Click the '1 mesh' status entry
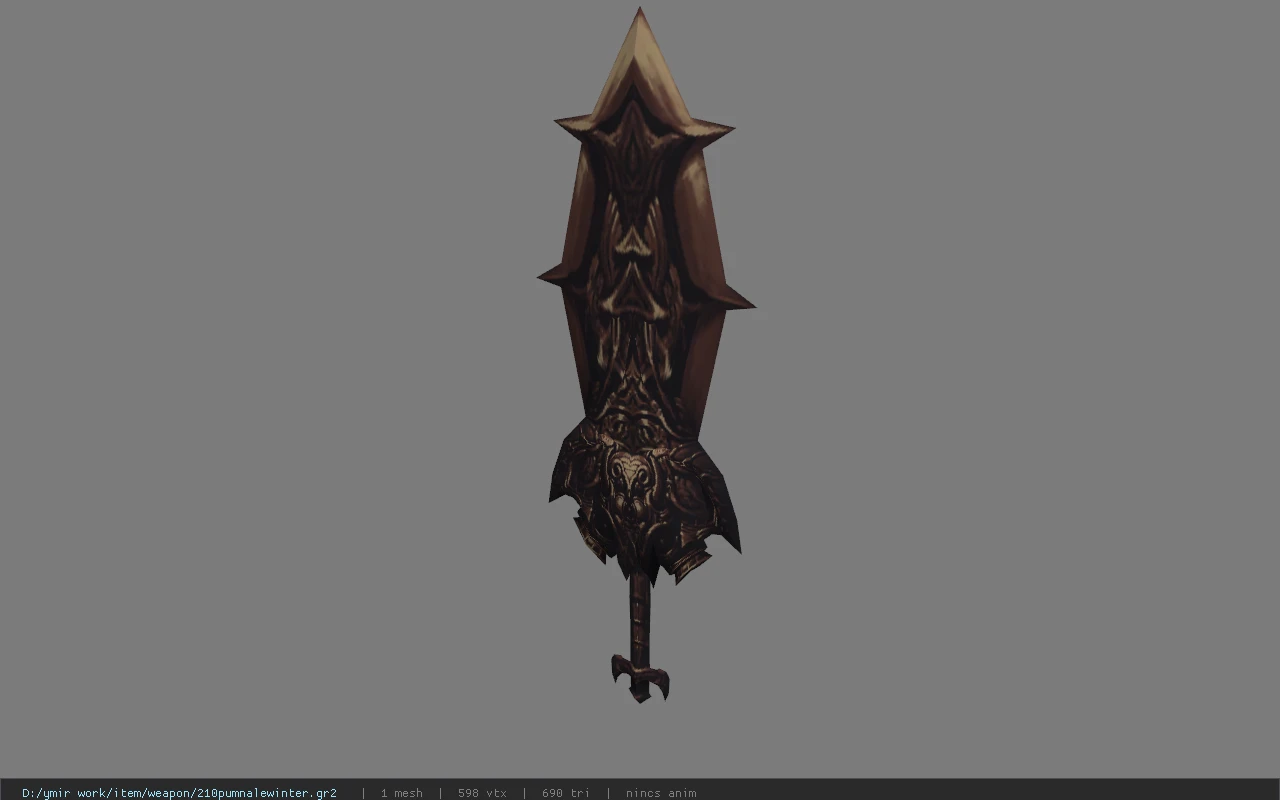This screenshot has height=800, width=1280. [401, 793]
